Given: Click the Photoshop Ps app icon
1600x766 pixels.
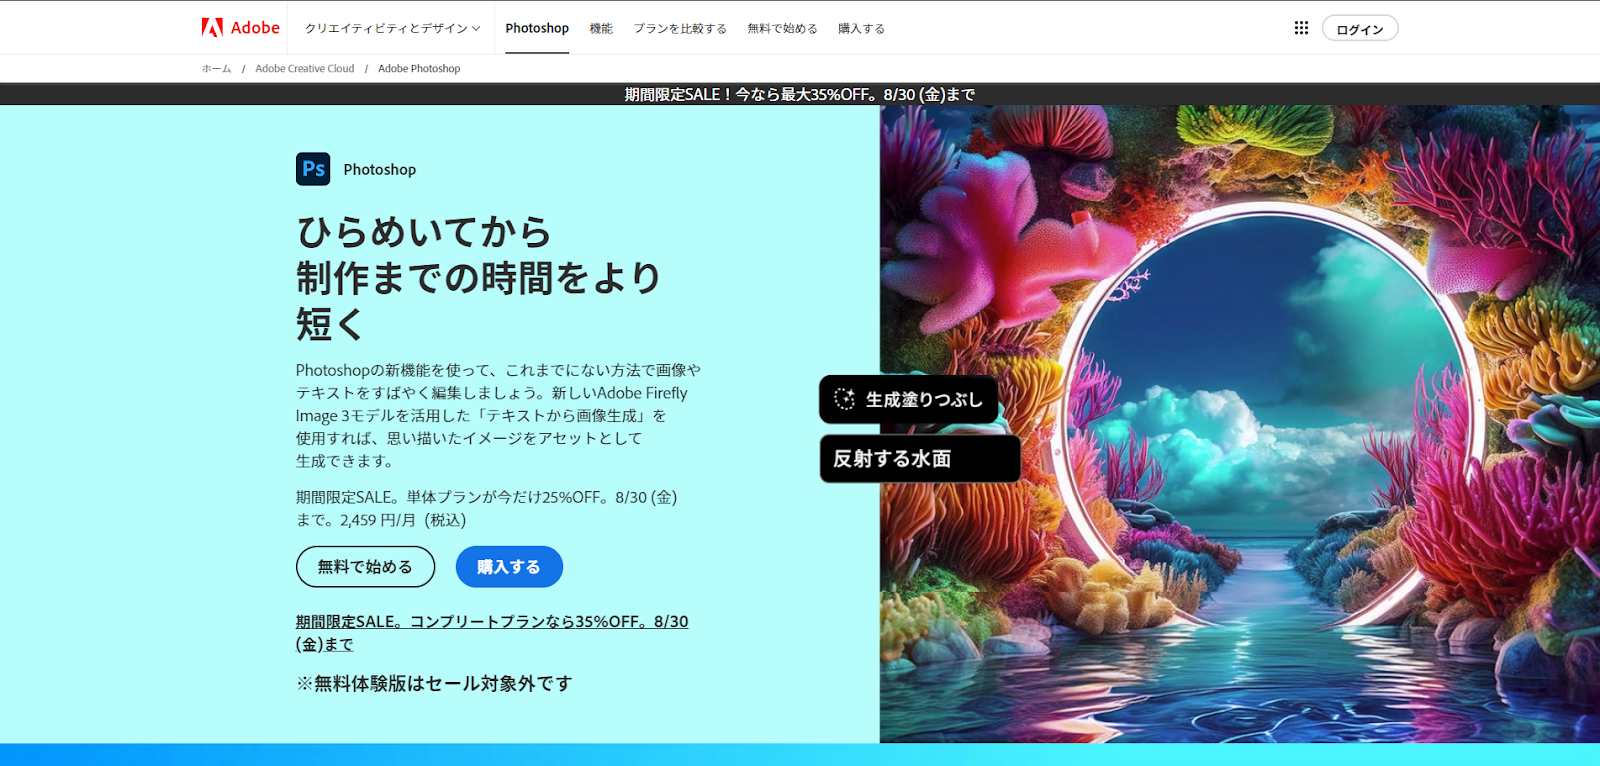Looking at the screenshot, I should point(313,169).
